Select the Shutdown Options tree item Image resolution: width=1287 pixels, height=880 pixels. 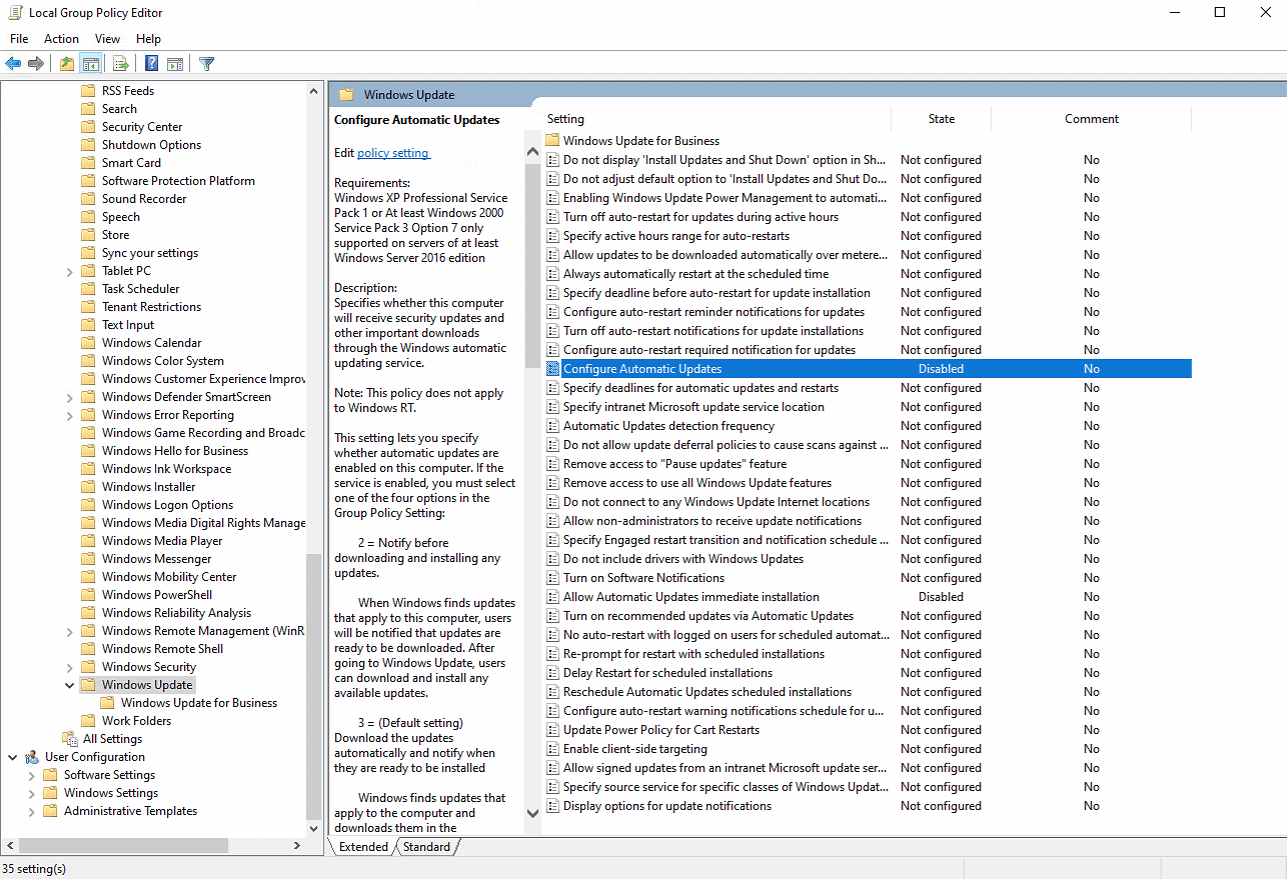tap(151, 145)
